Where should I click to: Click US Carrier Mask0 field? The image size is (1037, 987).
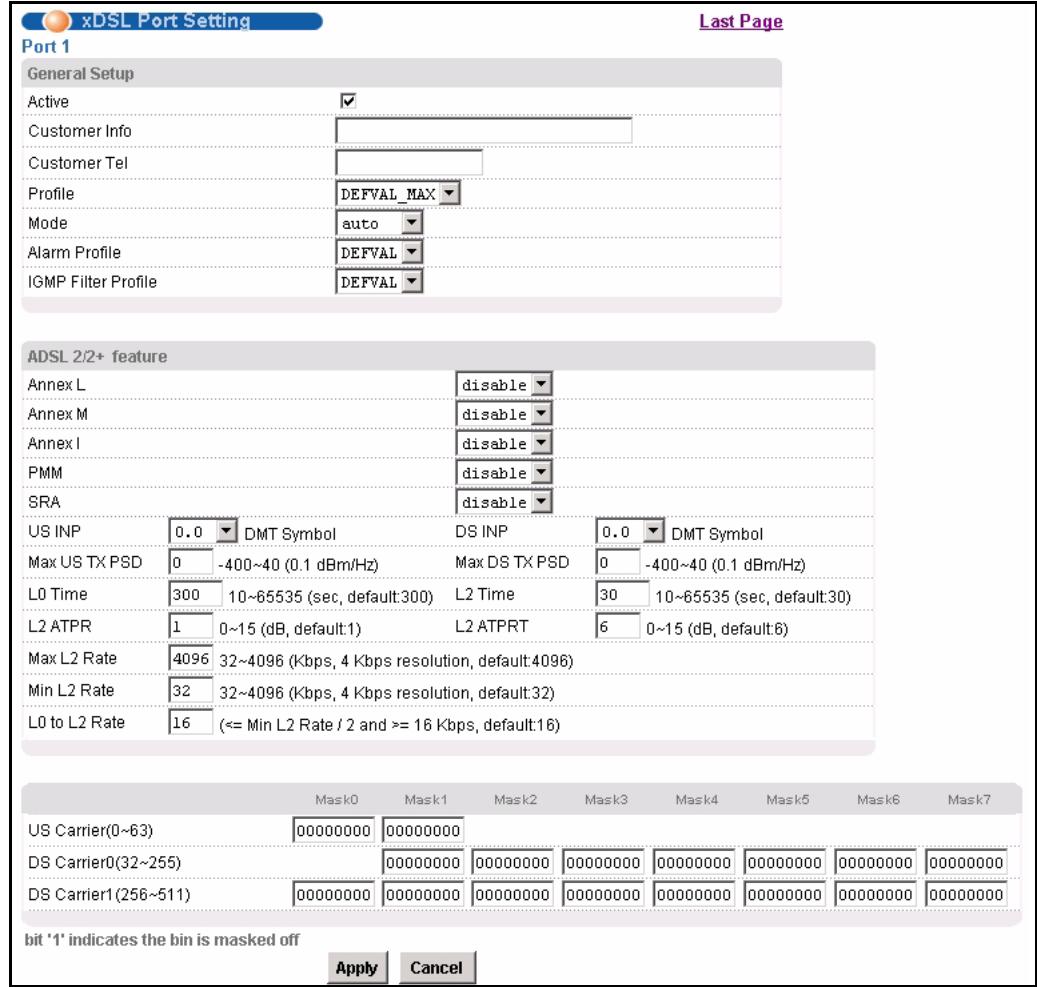[333, 830]
